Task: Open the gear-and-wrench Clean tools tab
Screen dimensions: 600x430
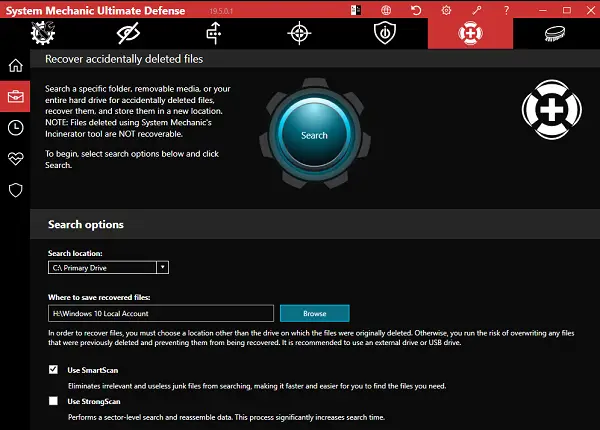Action: (43, 33)
